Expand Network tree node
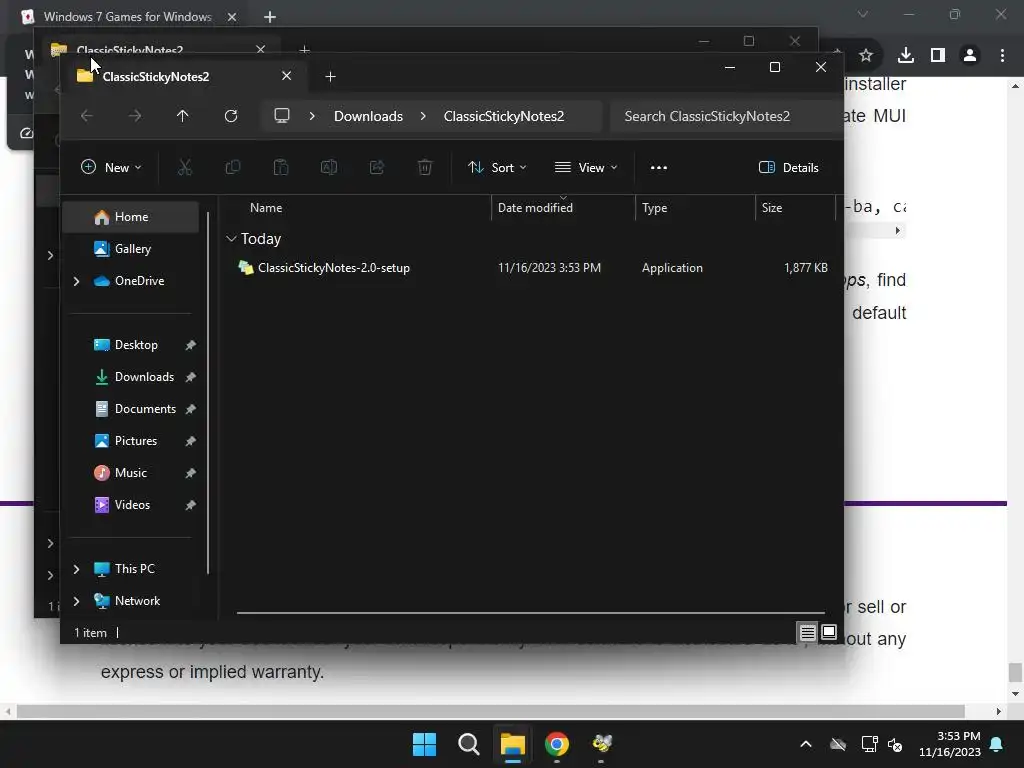Screen dimensions: 1024x768 [76, 601]
